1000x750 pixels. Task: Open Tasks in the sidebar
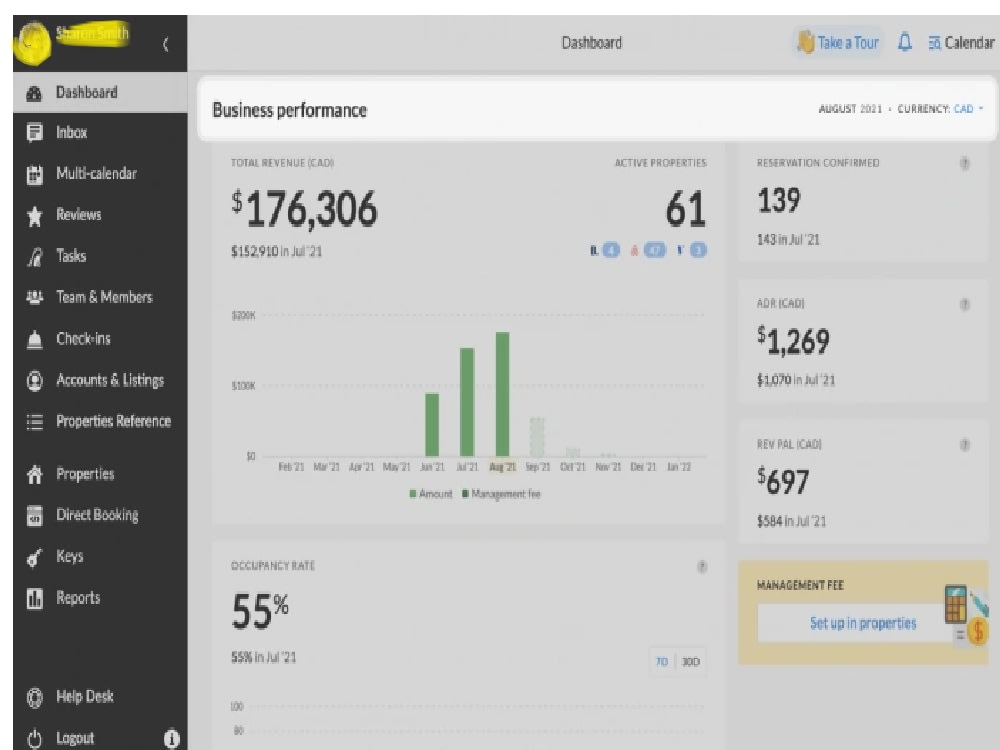tap(71, 256)
